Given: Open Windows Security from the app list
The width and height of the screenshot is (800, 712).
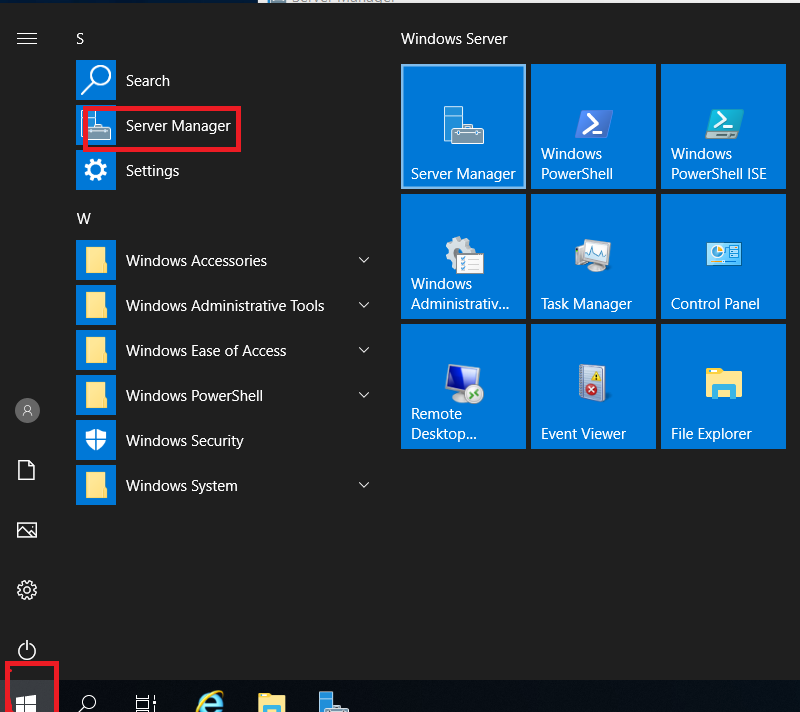Looking at the screenshot, I should tap(224, 440).
